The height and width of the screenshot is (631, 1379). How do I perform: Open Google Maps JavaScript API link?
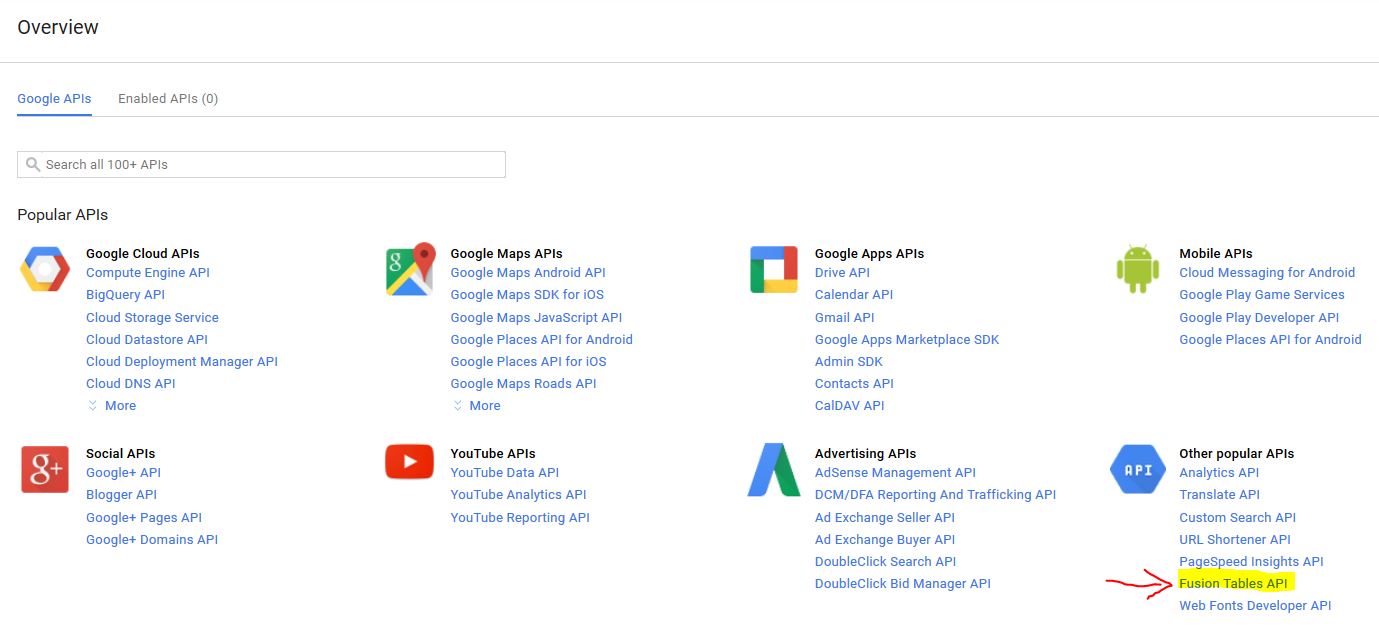point(536,318)
